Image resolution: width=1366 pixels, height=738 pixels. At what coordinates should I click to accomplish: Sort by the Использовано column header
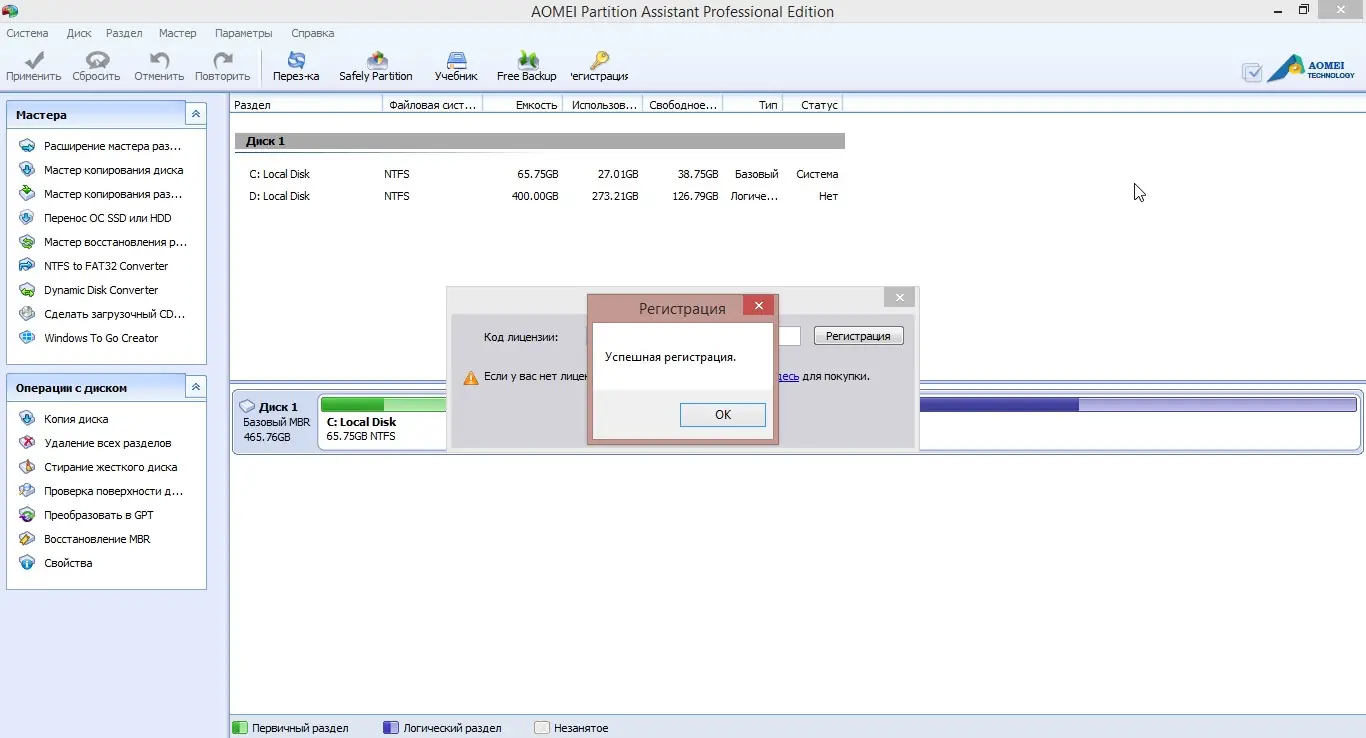point(602,105)
